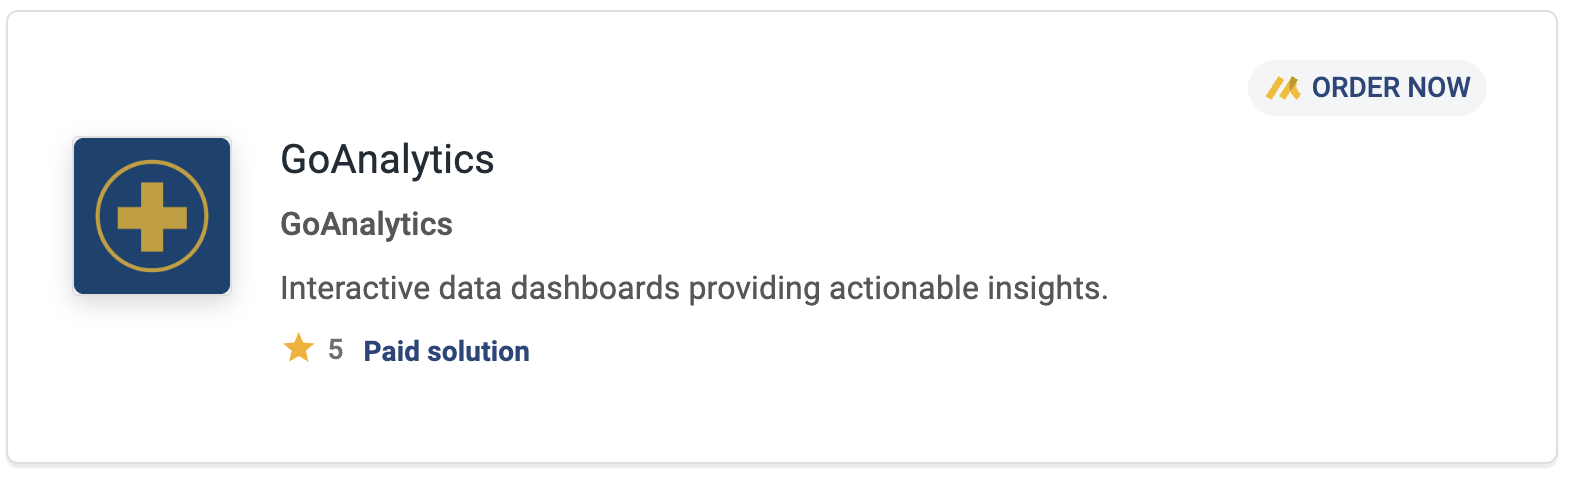Screen dimensions: 1572x480
Task: Select the bold GoAnalytics vendor name
Action: 366,224
